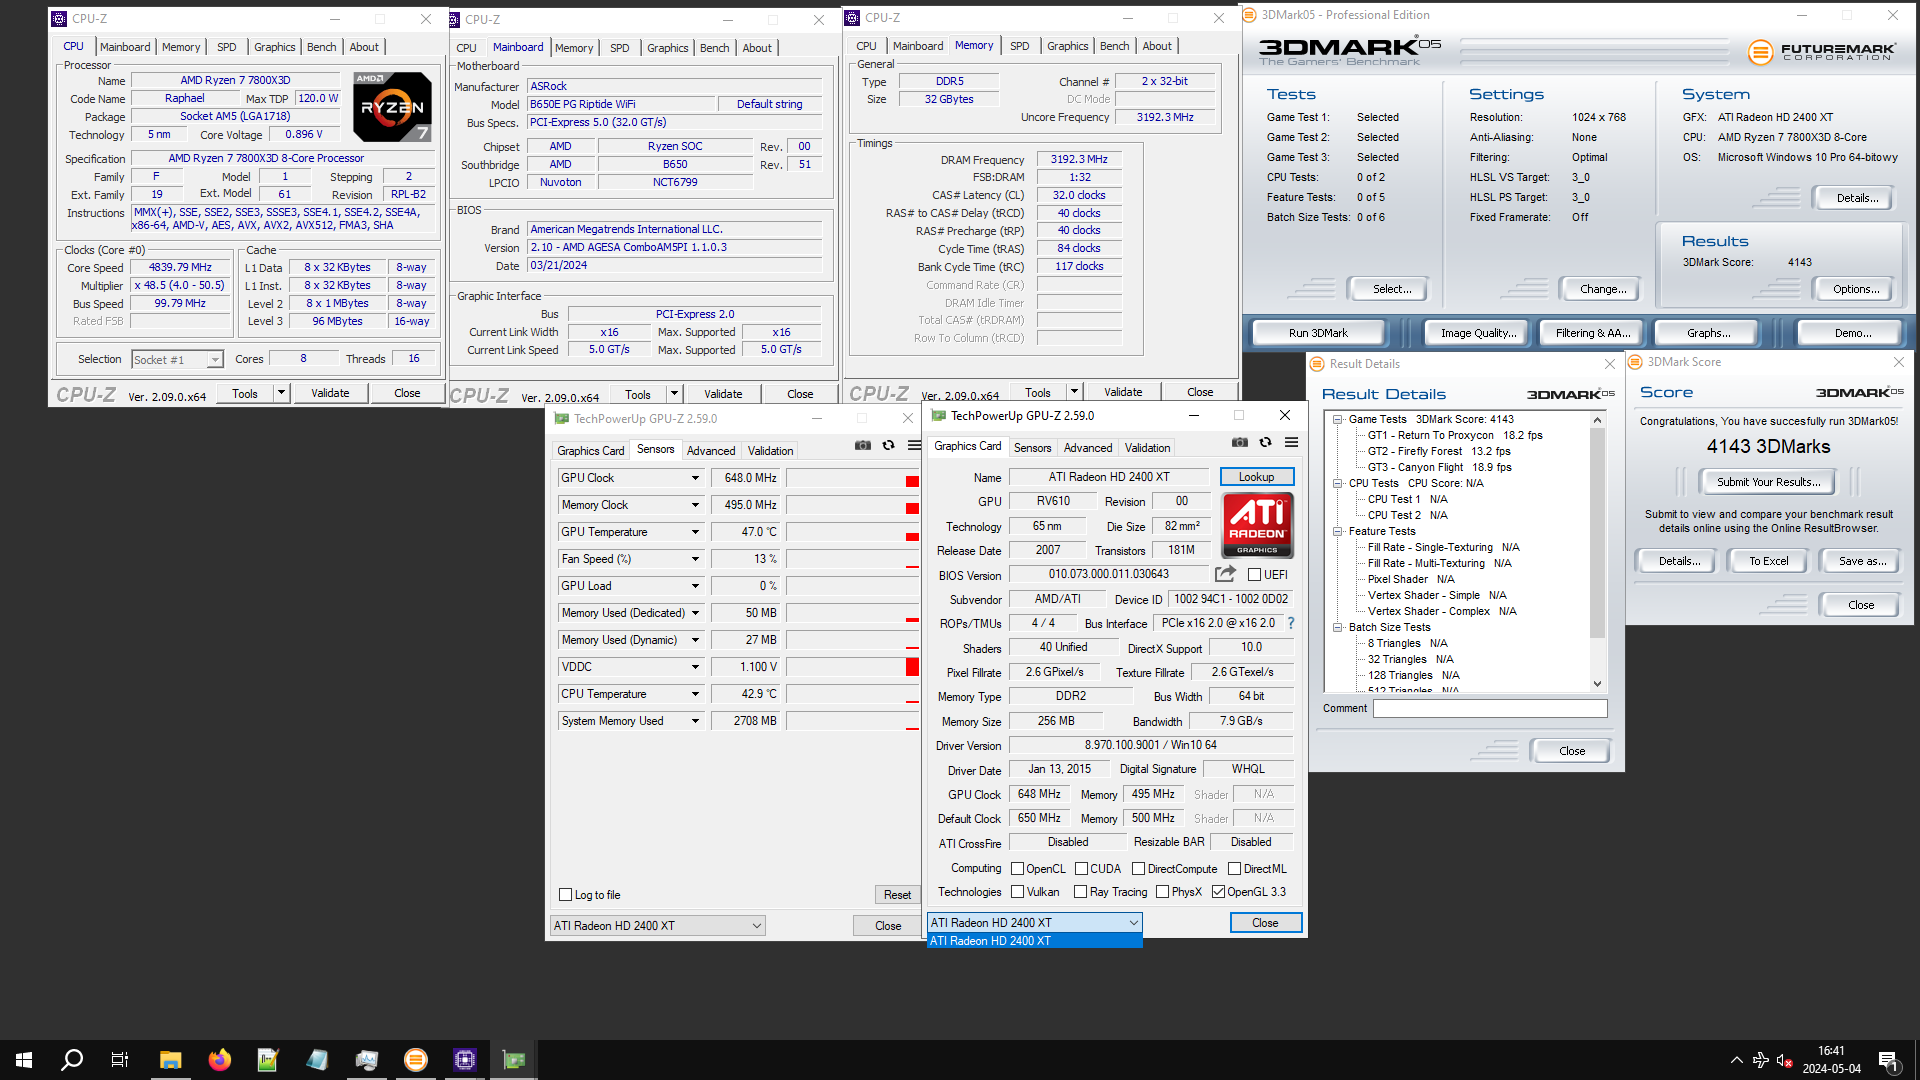Open hamburger menu in GPU-Z Sensors window
Viewport: 1920px width, 1080px height.
tap(914, 446)
